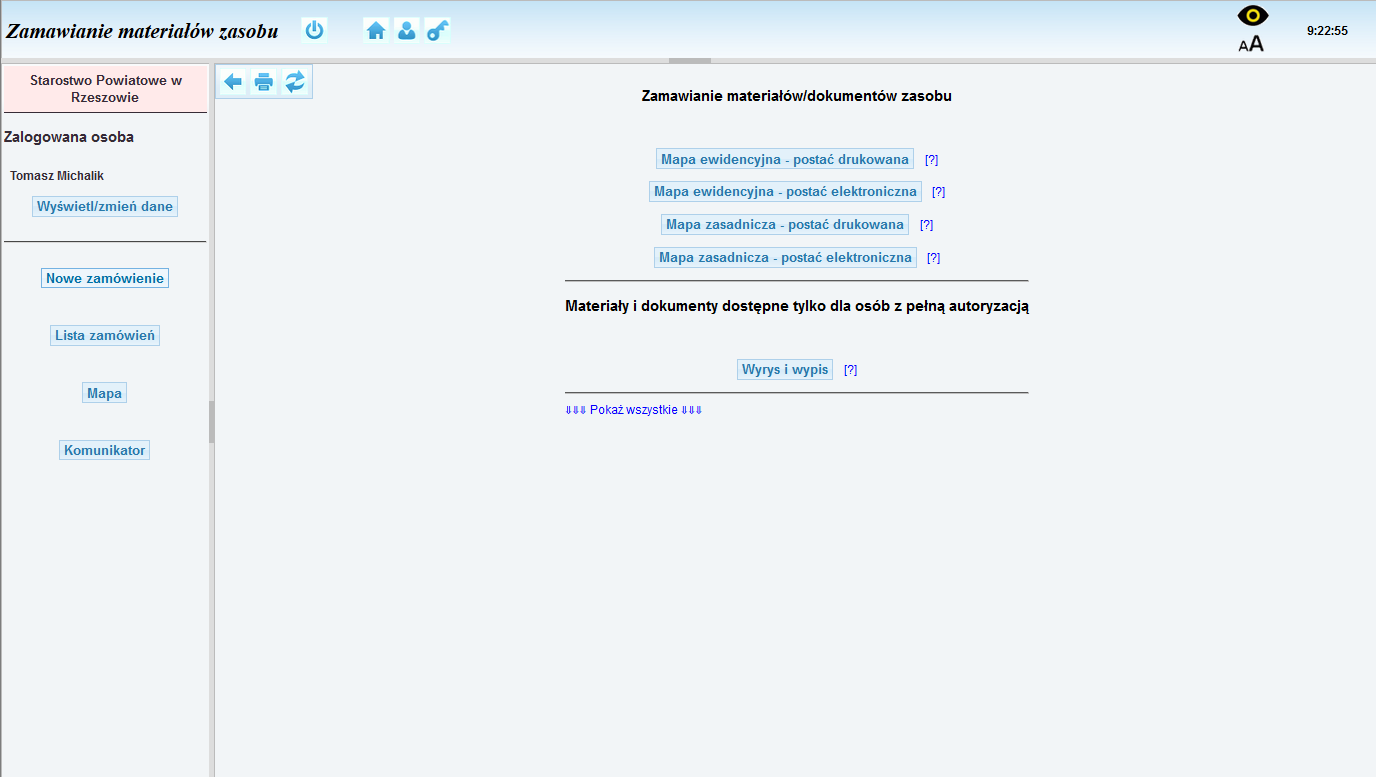
Task: Click Wyświetl/zmień dane button
Action: click(x=105, y=206)
